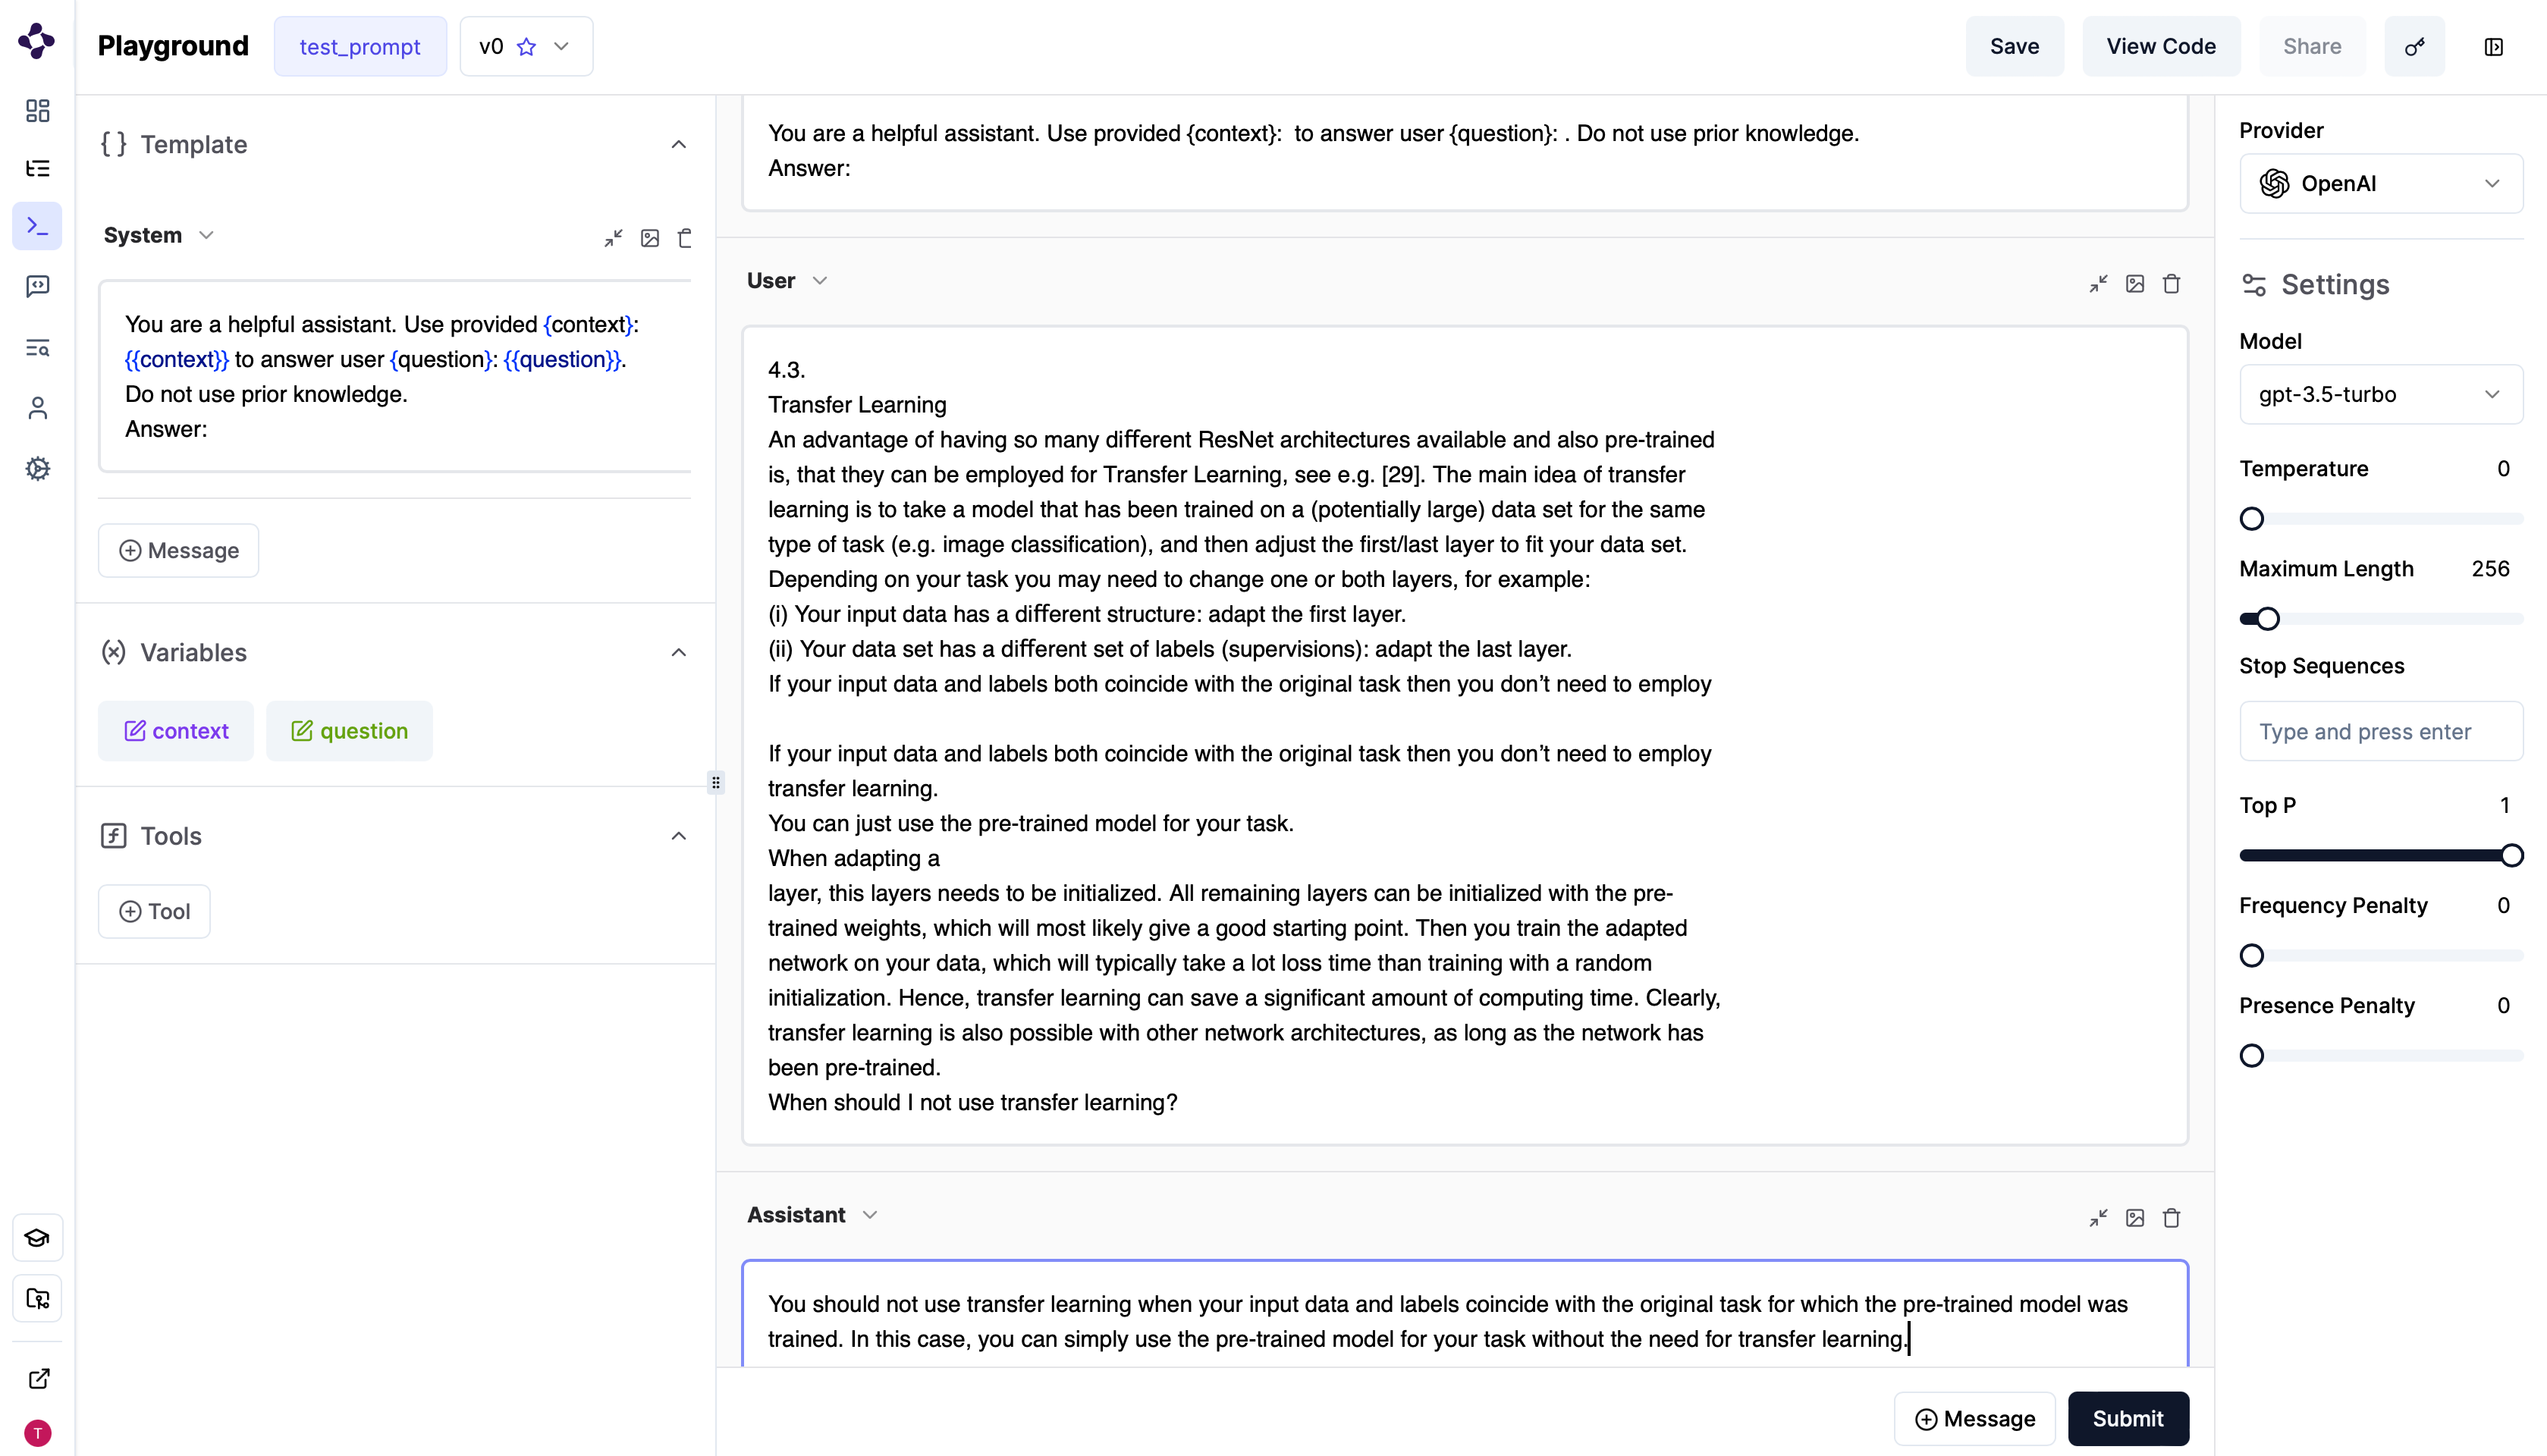Open the Provider OpenAI dropdown
The width and height of the screenshot is (2547, 1456).
point(2380,184)
